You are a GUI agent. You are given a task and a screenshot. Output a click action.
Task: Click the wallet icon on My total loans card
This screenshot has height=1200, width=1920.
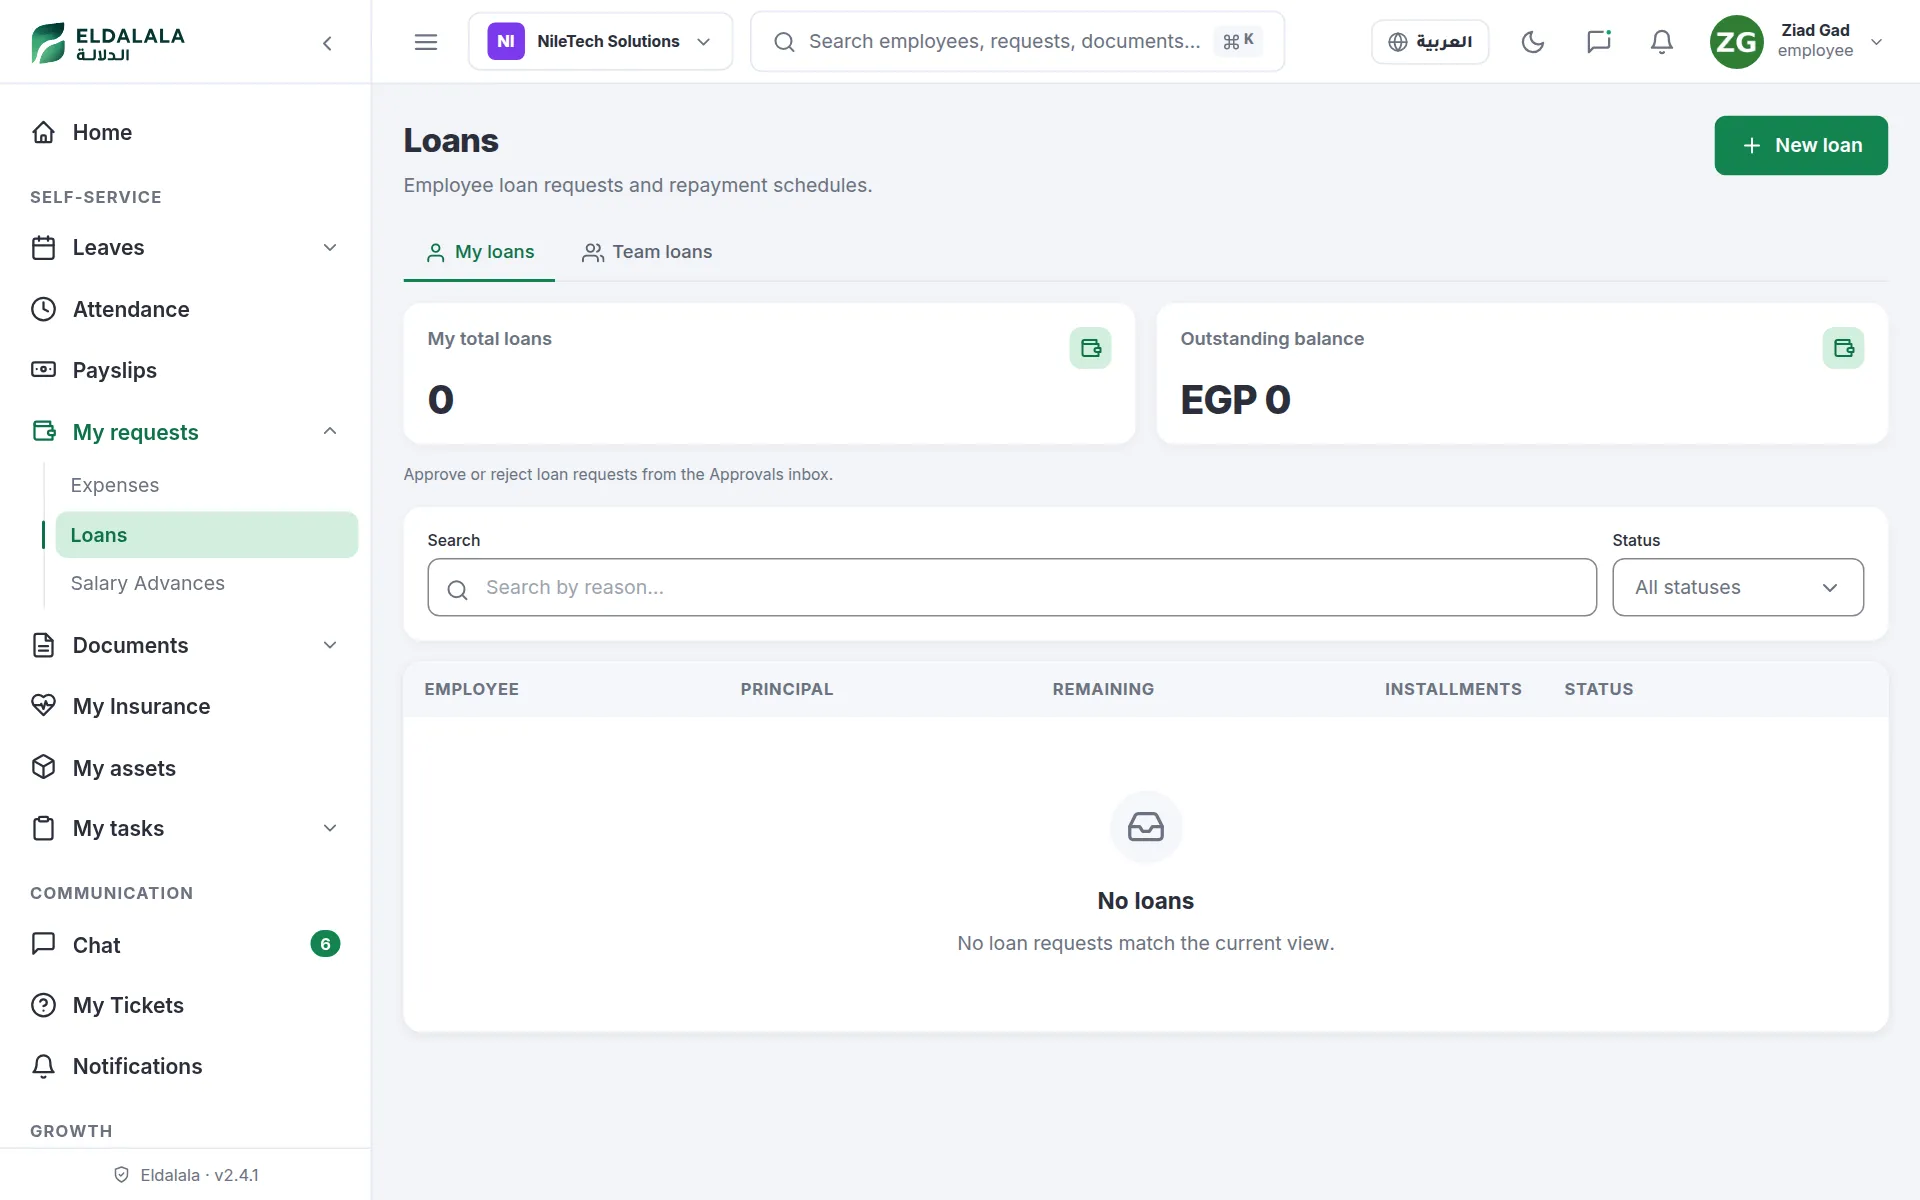click(x=1090, y=348)
